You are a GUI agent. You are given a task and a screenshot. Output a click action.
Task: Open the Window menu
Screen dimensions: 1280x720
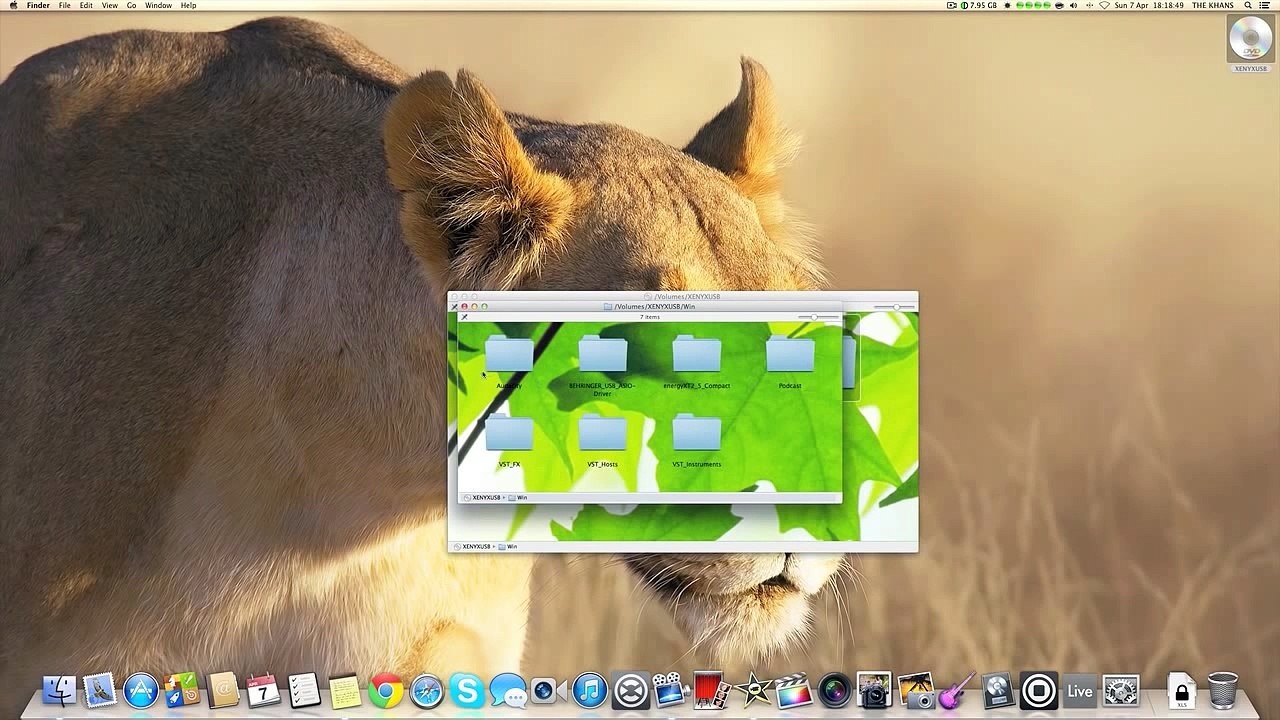coord(158,5)
